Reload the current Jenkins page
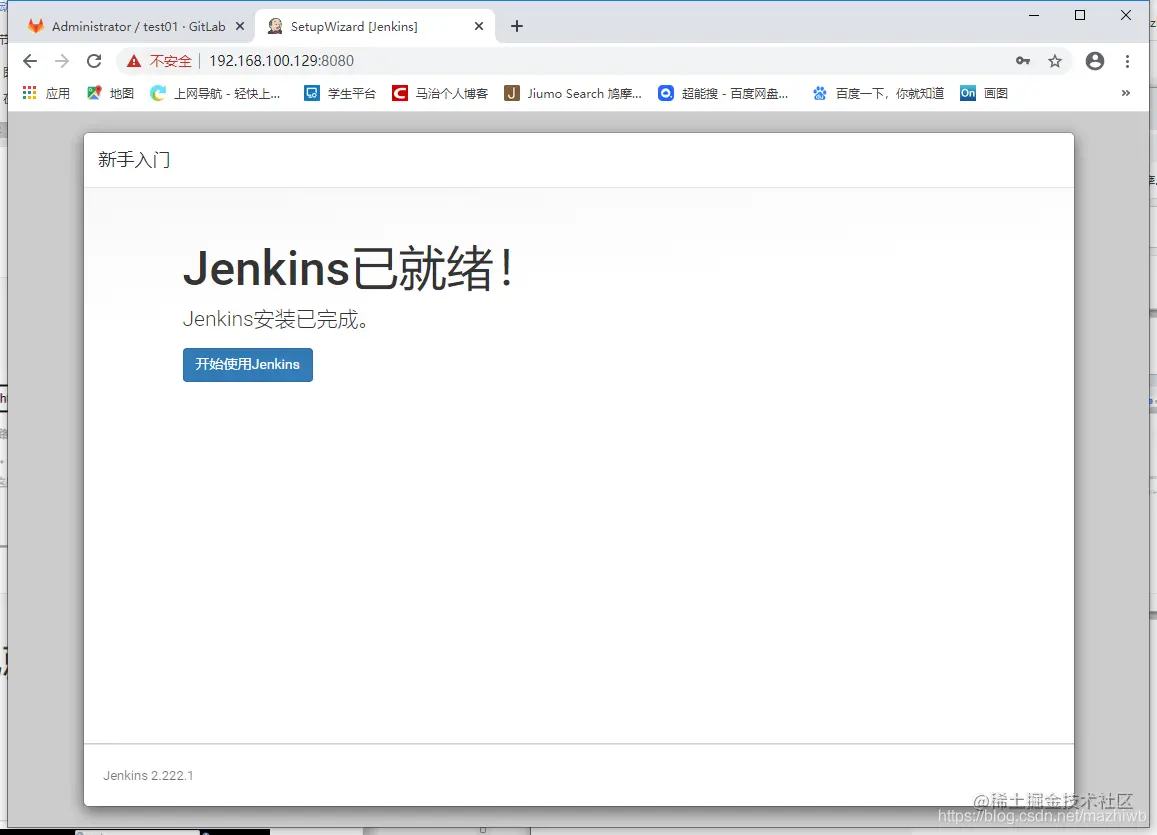Screen dimensions: 1157x835 coord(94,61)
